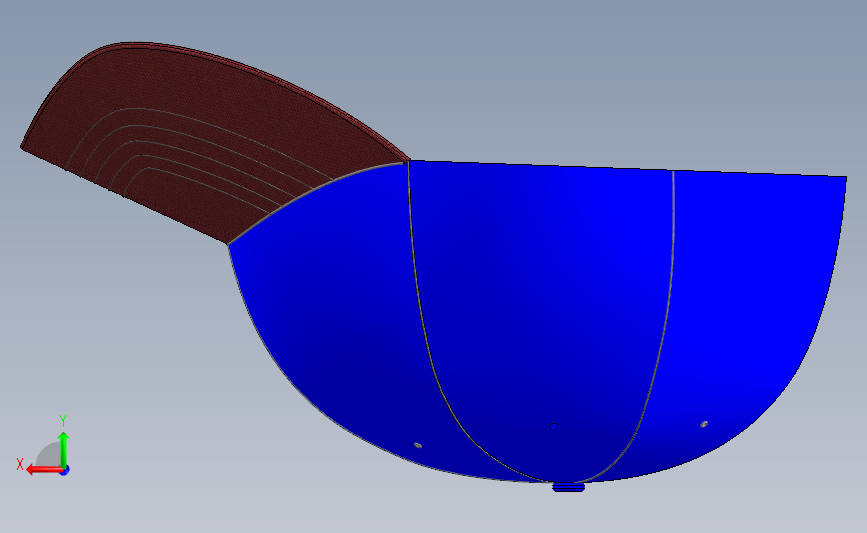Click the green Y axis arrow of the triad
Viewport: 867px width, 533px height.
pyautogui.click(x=64, y=451)
